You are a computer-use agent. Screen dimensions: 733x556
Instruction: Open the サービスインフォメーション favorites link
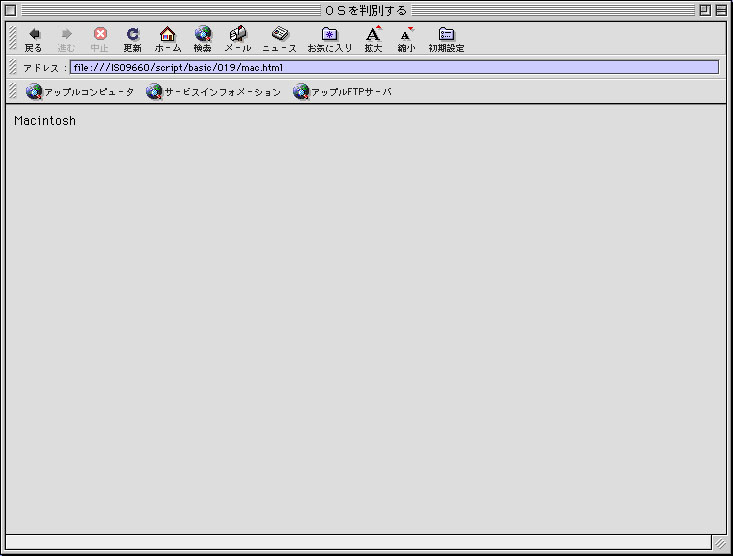coord(214,92)
